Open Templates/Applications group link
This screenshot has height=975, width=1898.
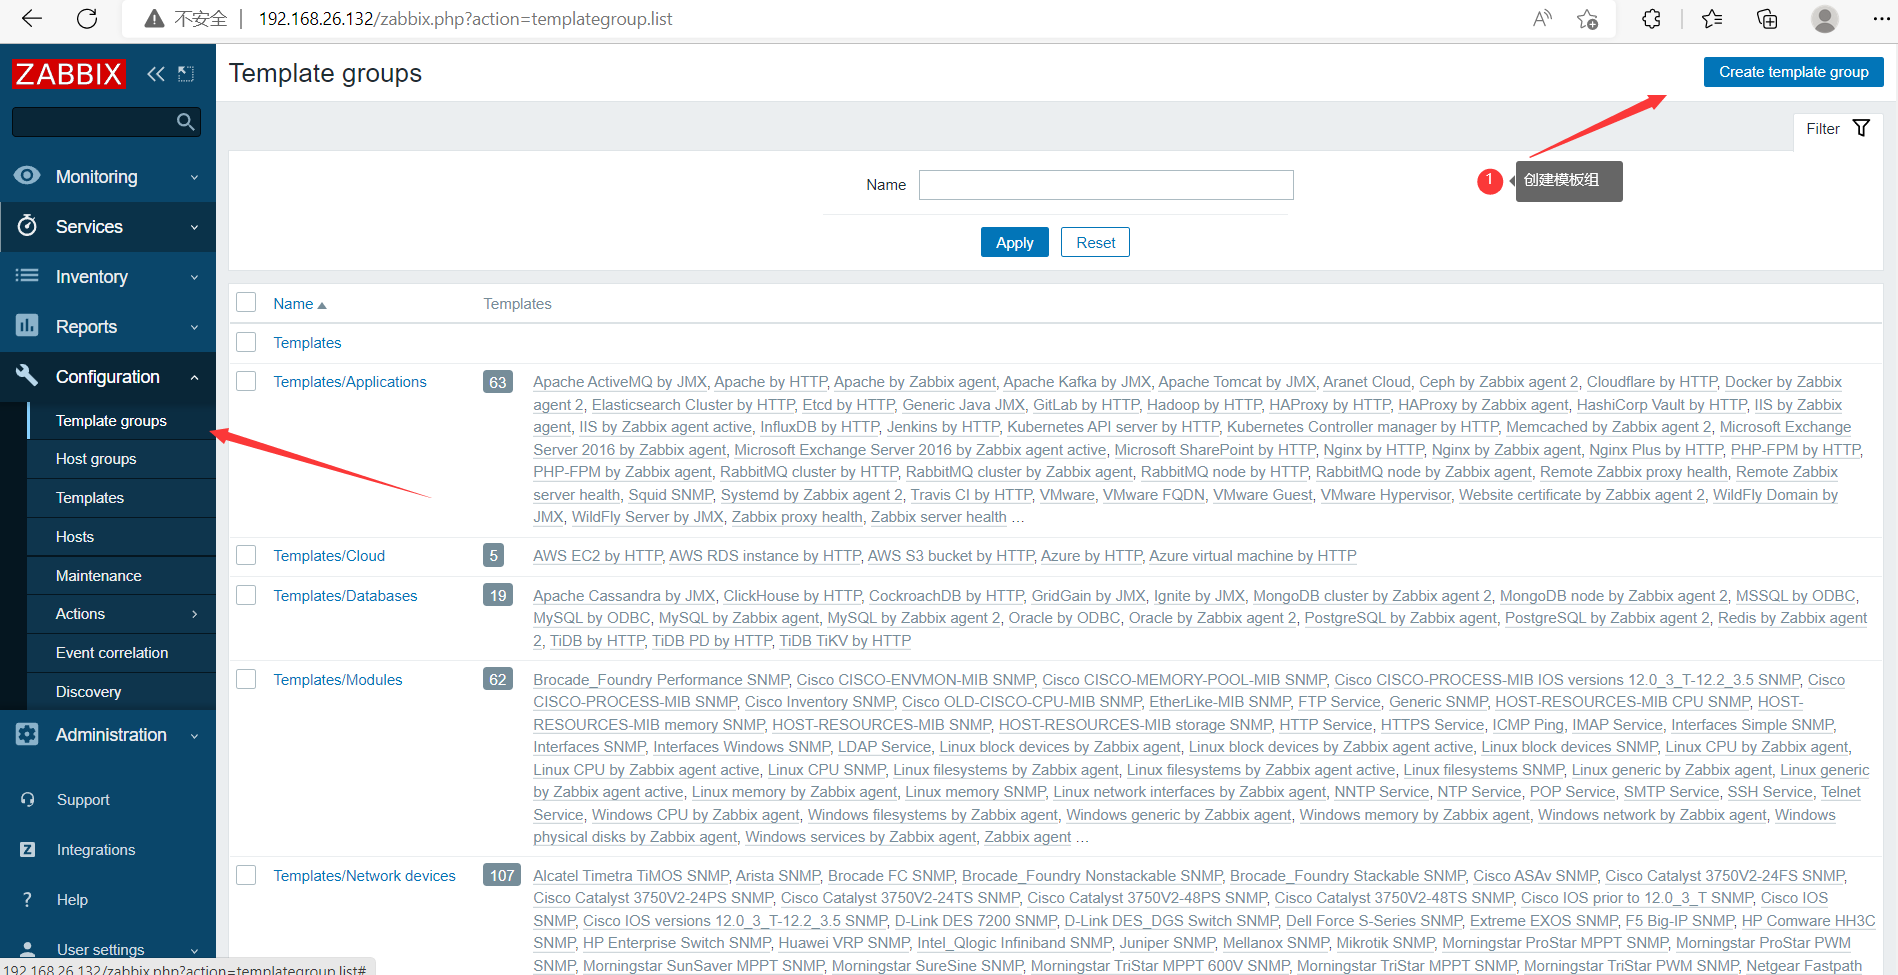tap(350, 382)
